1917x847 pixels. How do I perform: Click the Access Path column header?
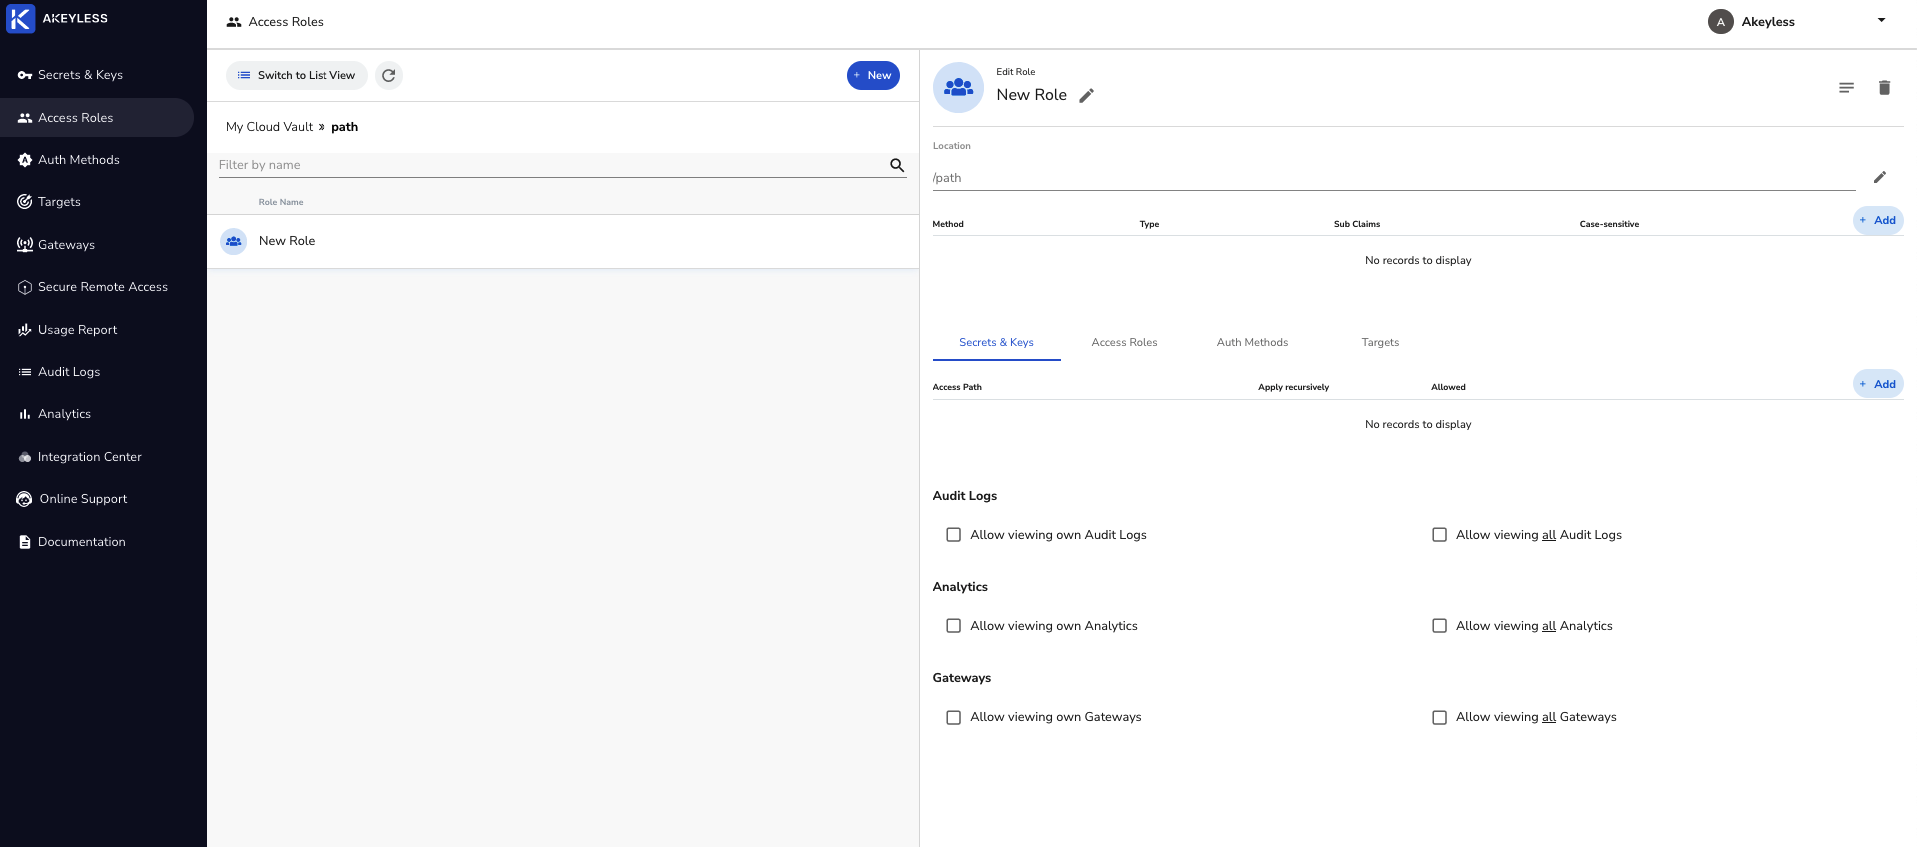coord(957,387)
